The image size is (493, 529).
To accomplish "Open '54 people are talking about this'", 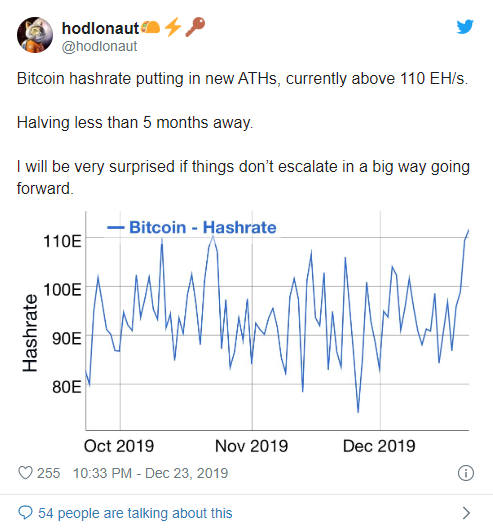I will [135, 513].
